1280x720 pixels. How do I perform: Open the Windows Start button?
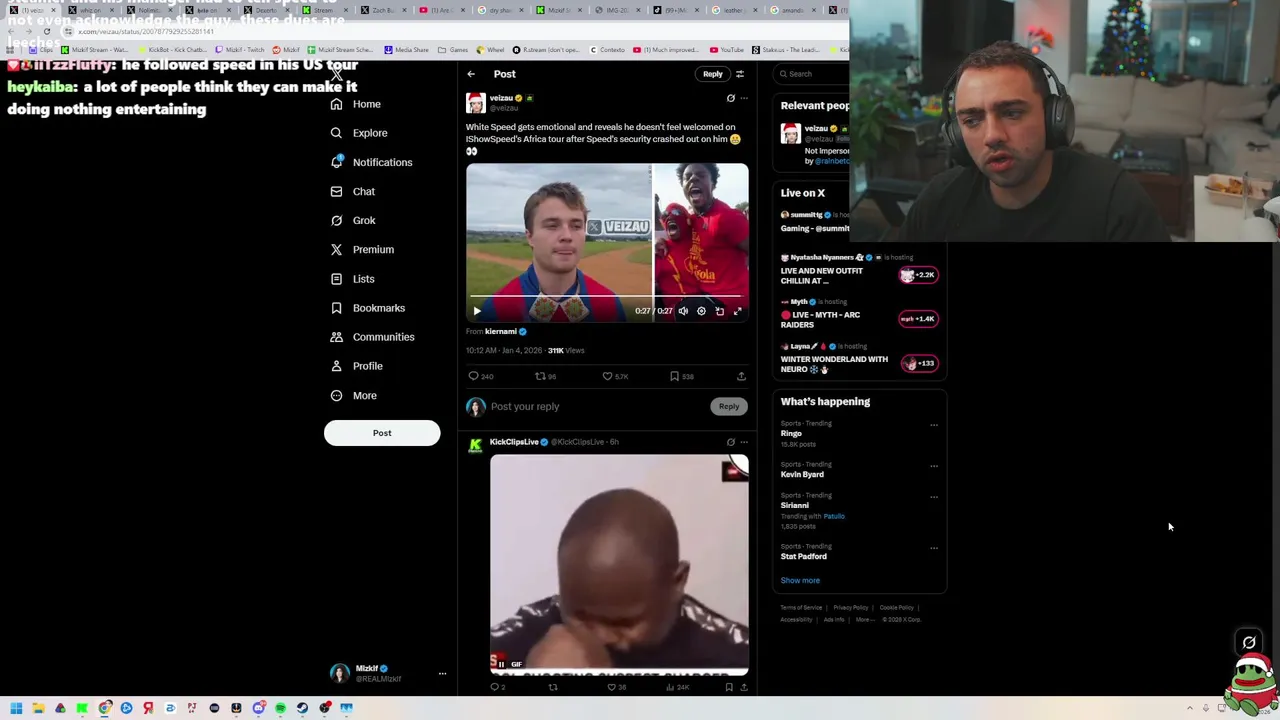[x=16, y=708]
